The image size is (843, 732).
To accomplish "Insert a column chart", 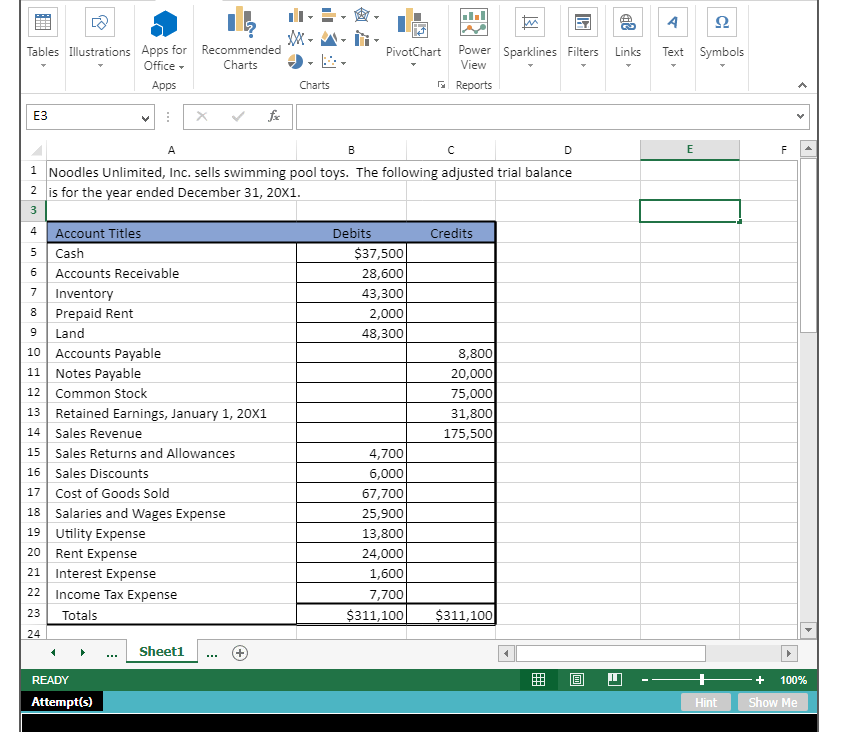I will pyautogui.click(x=294, y=15).
